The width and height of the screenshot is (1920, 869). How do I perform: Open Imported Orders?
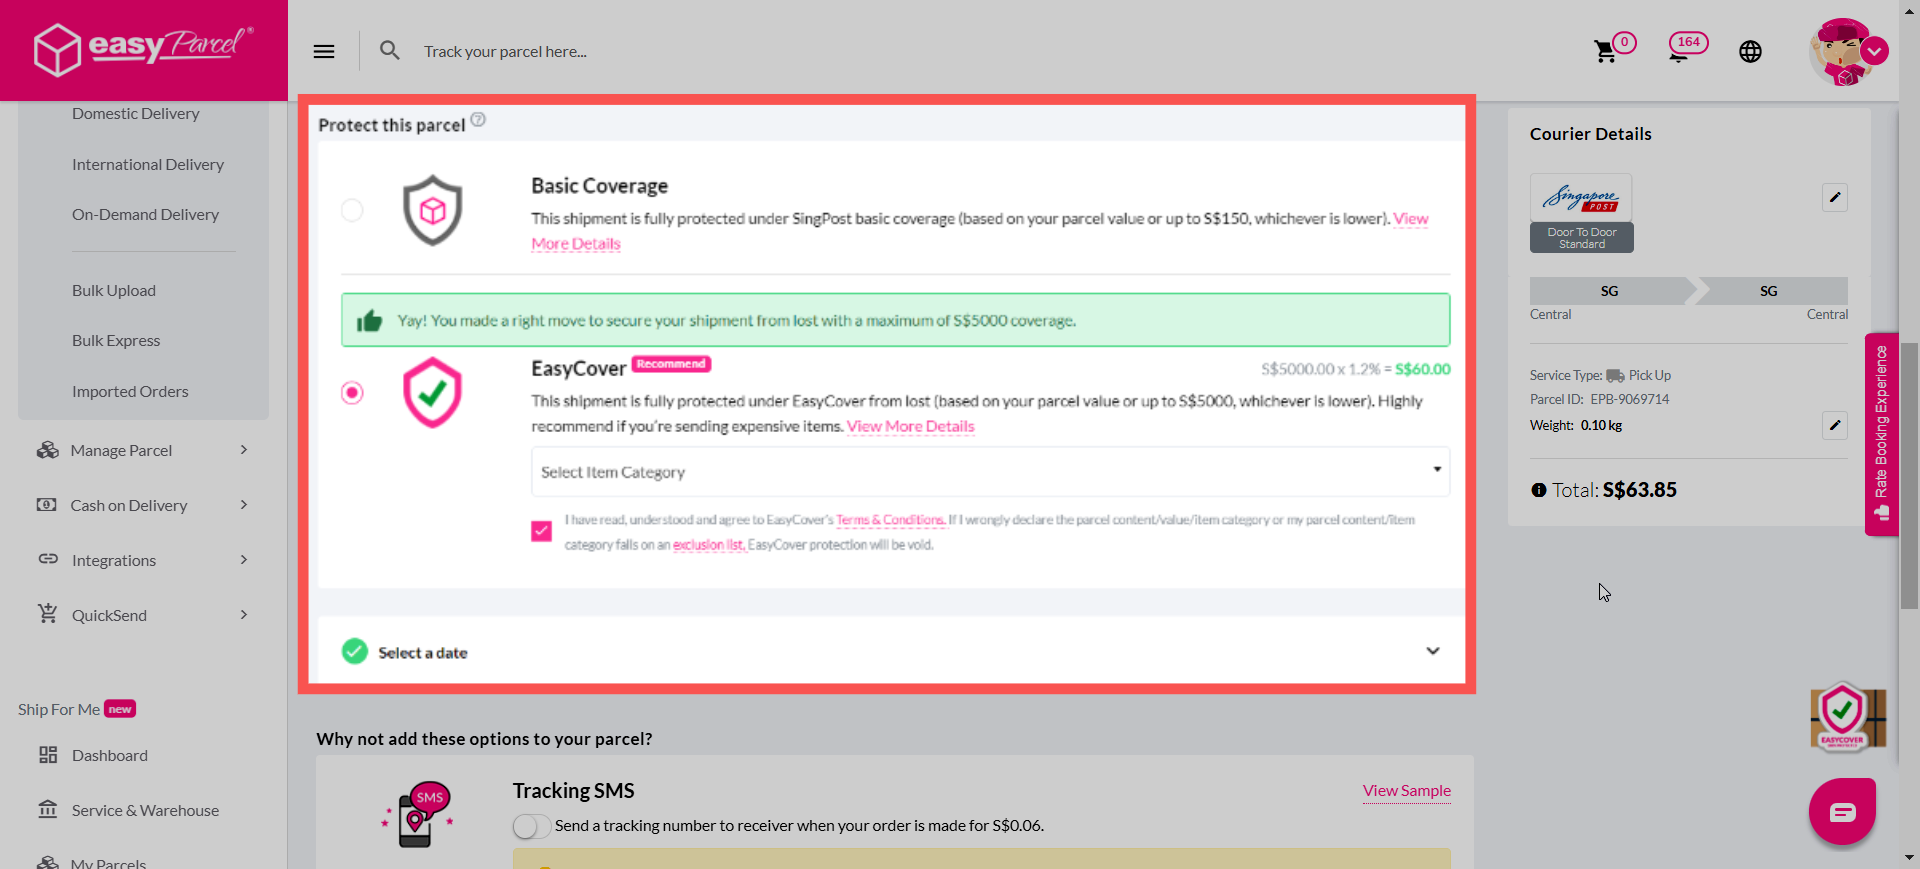tap(130, 391)
